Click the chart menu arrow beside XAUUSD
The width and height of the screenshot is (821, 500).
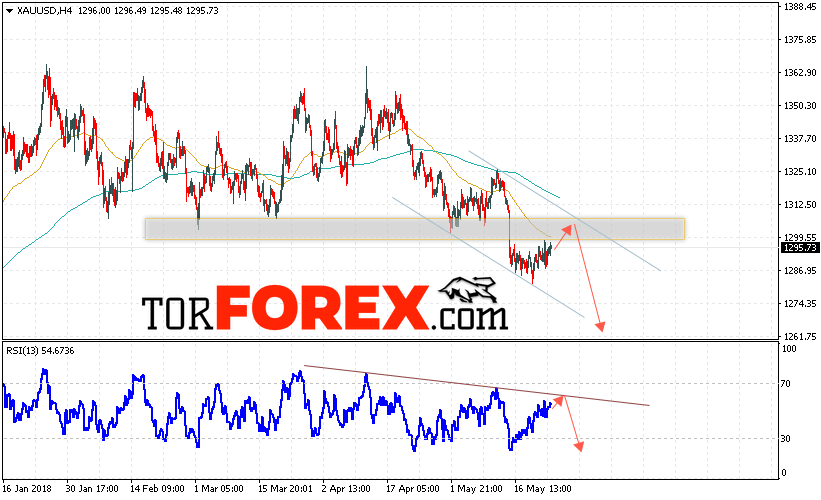9,10
